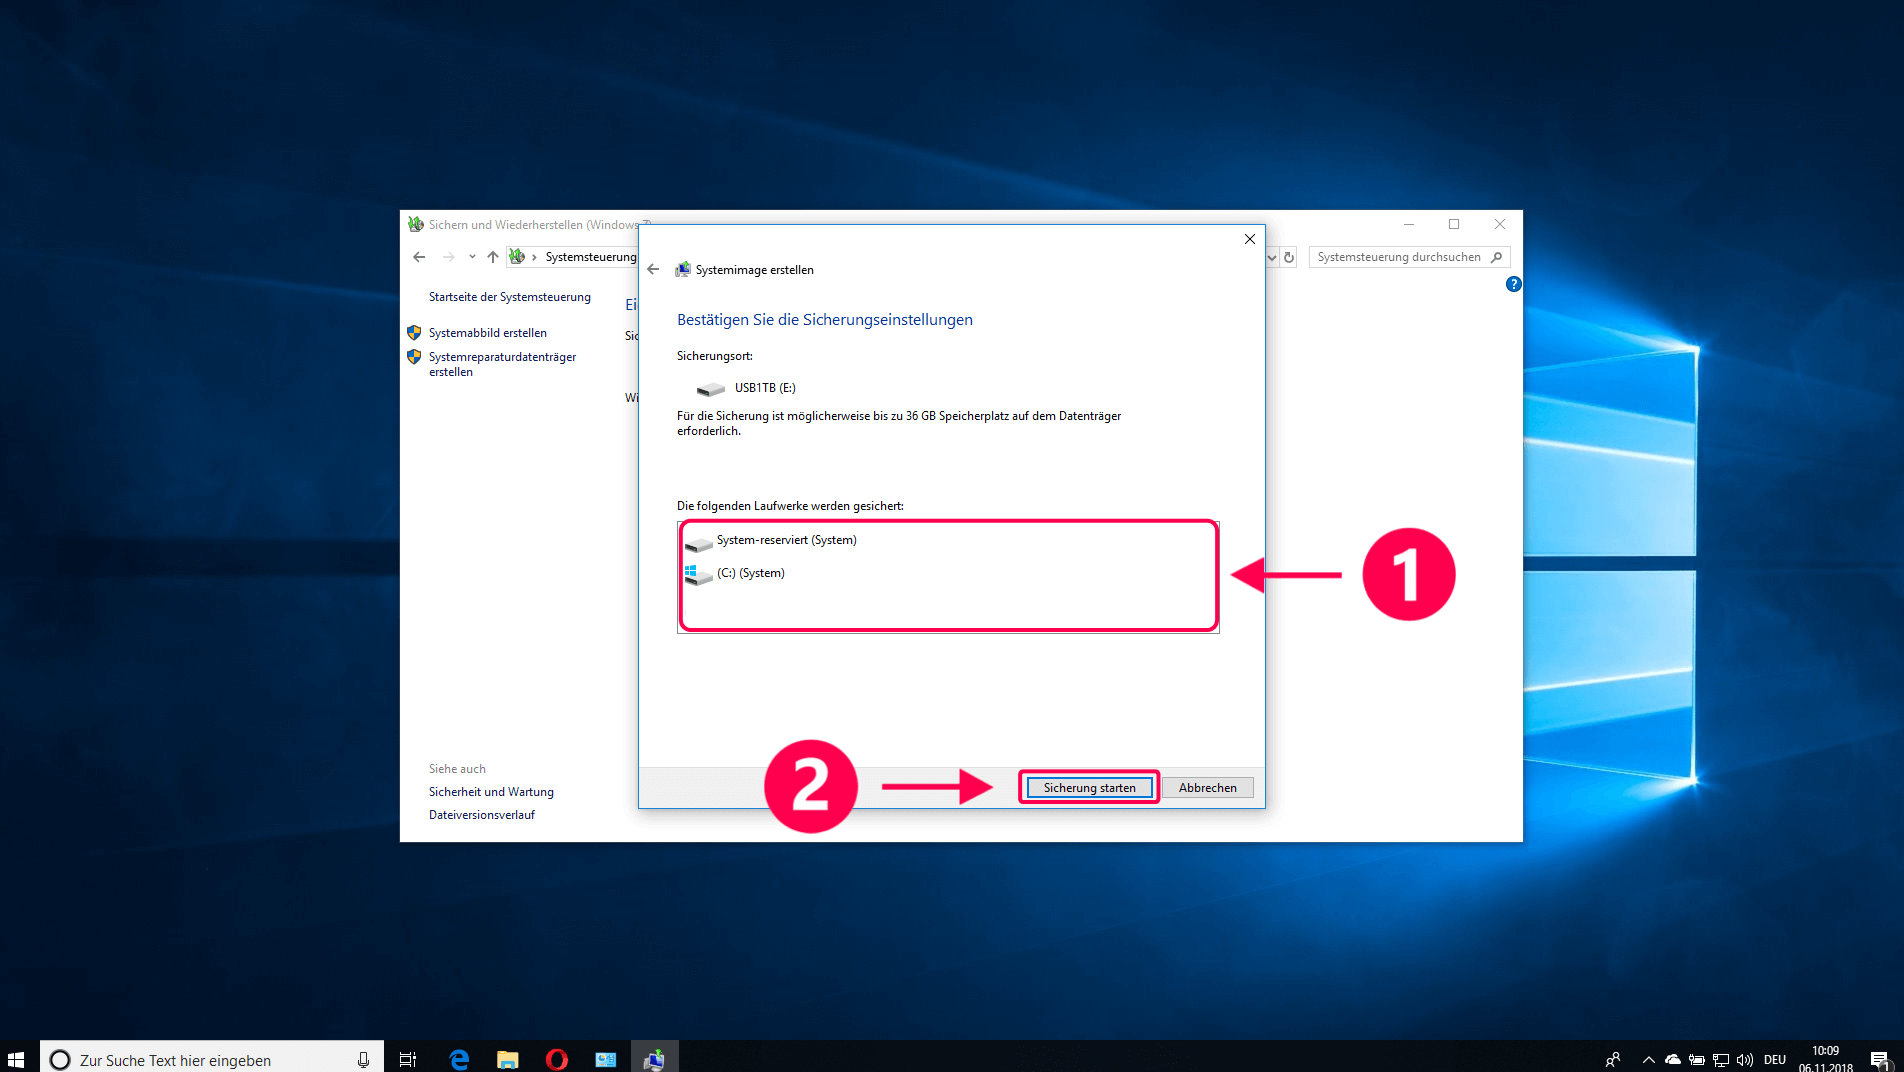Open Dateiversionsverlauf link
Viewport: 1904px width, 1072px height.
point(481,815)
